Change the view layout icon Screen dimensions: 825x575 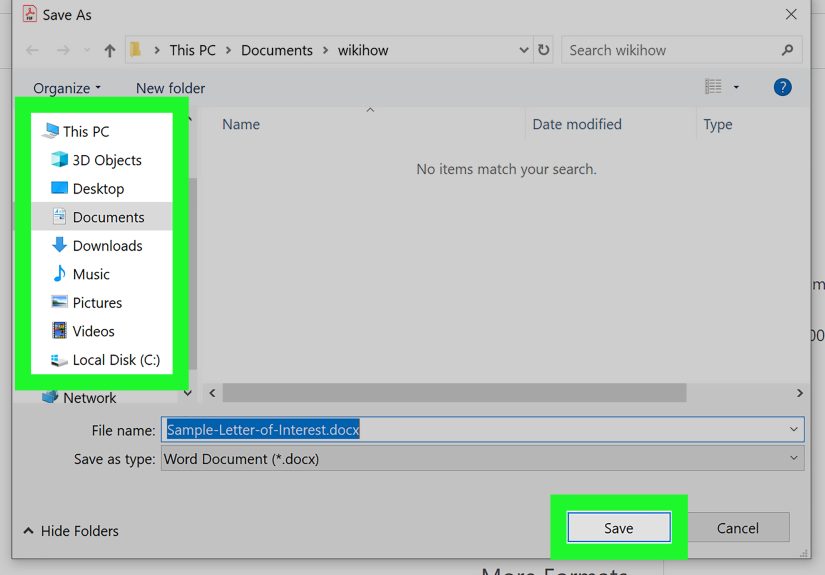click(x=713, y=86)
